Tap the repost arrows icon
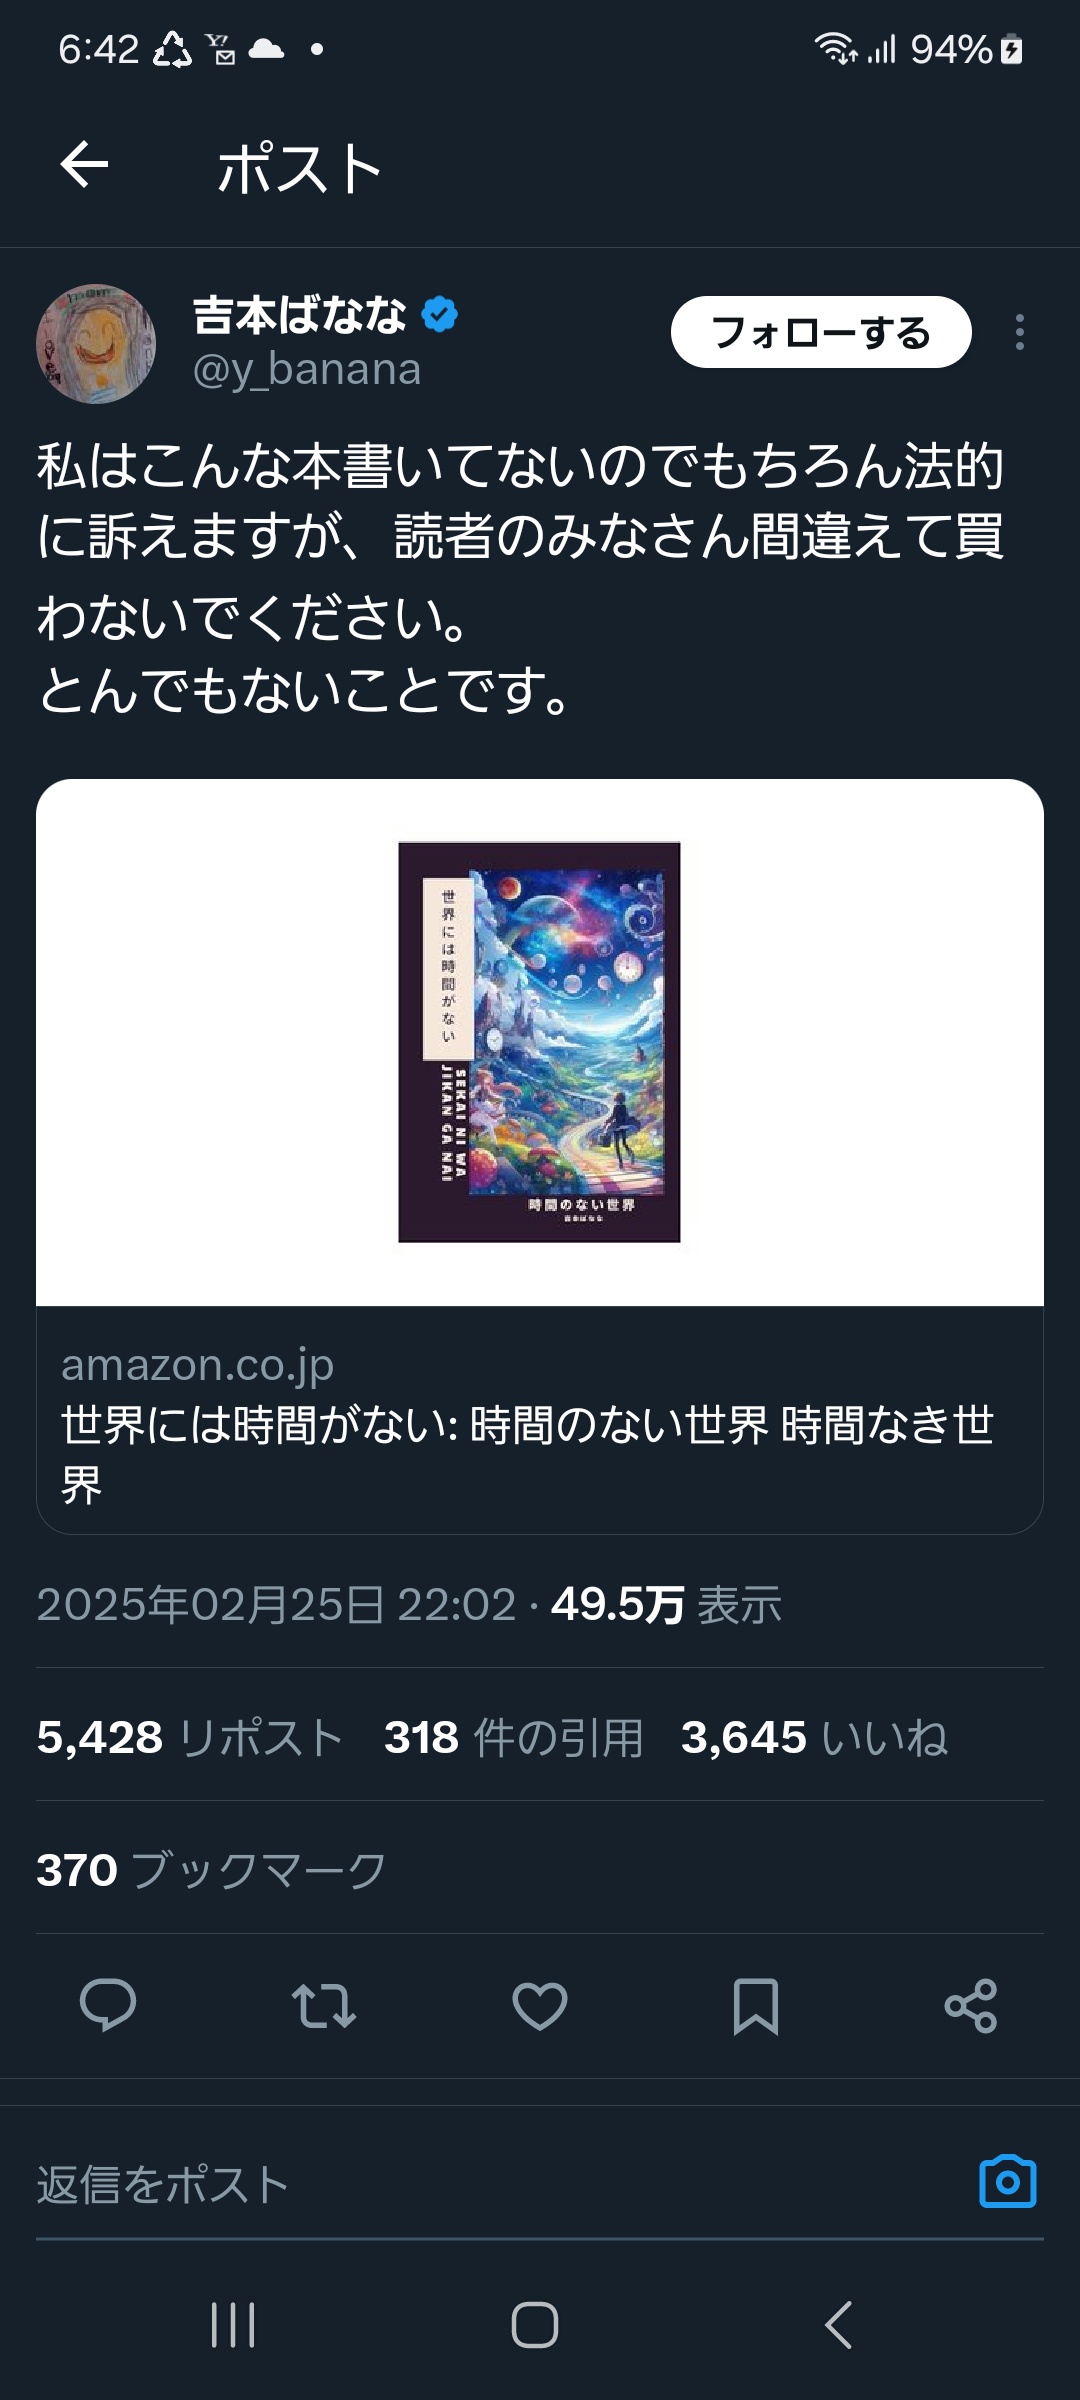This screenshot has width=1080, height=2400. click(324, 2005)
